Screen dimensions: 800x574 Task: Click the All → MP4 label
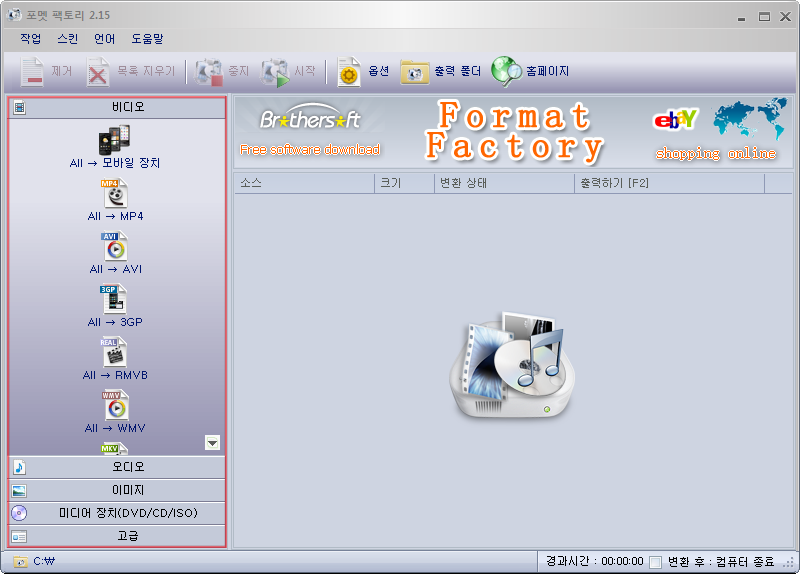[x=115, y=216]
